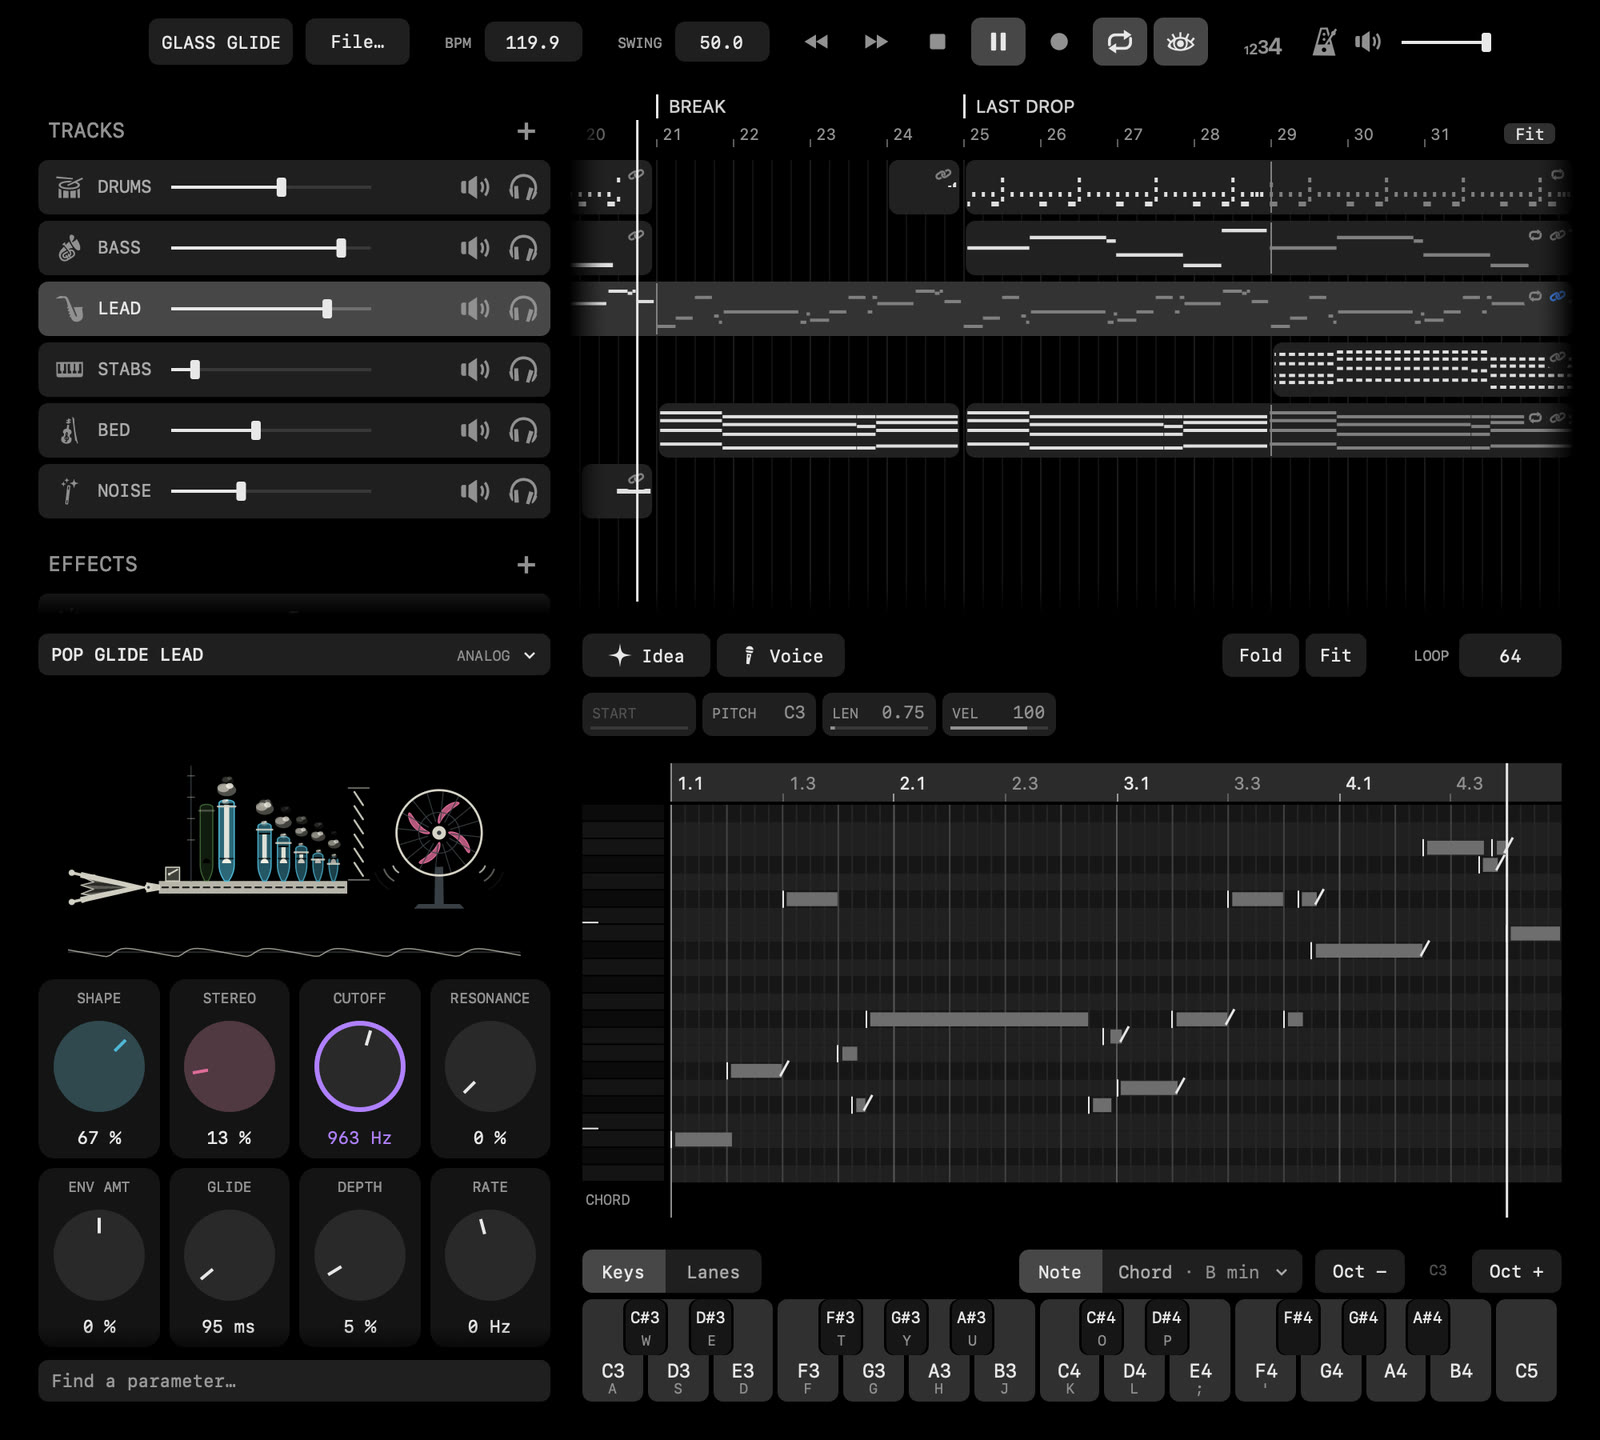Viewport: 1600px width, 1440px height.
Task: Click the Voice button
Action: [781, 656]
